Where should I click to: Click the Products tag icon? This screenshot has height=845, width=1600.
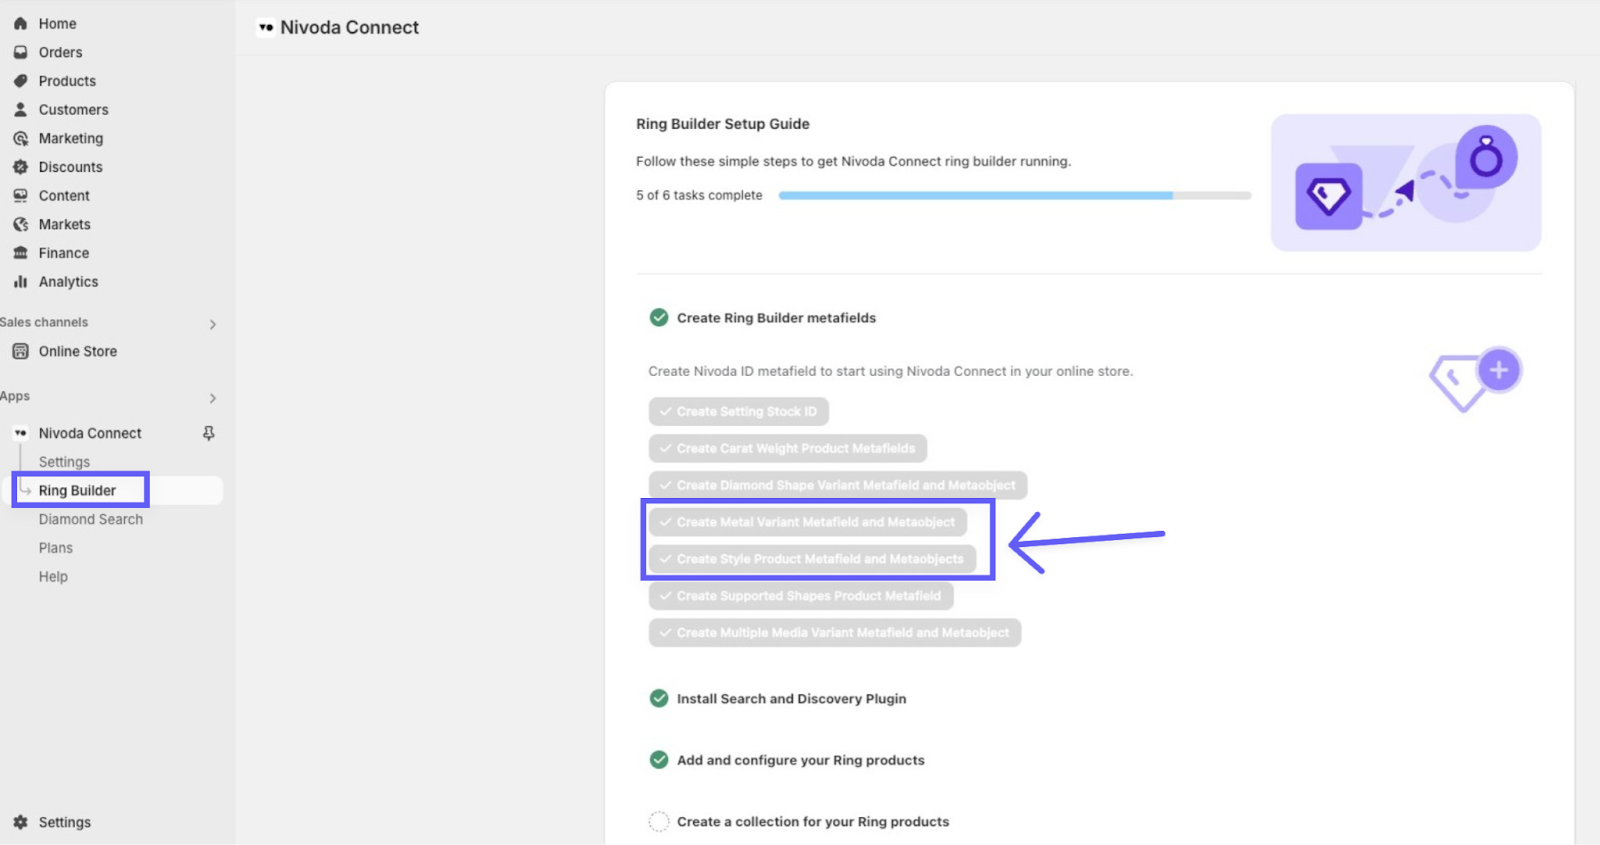click(20, 81)
